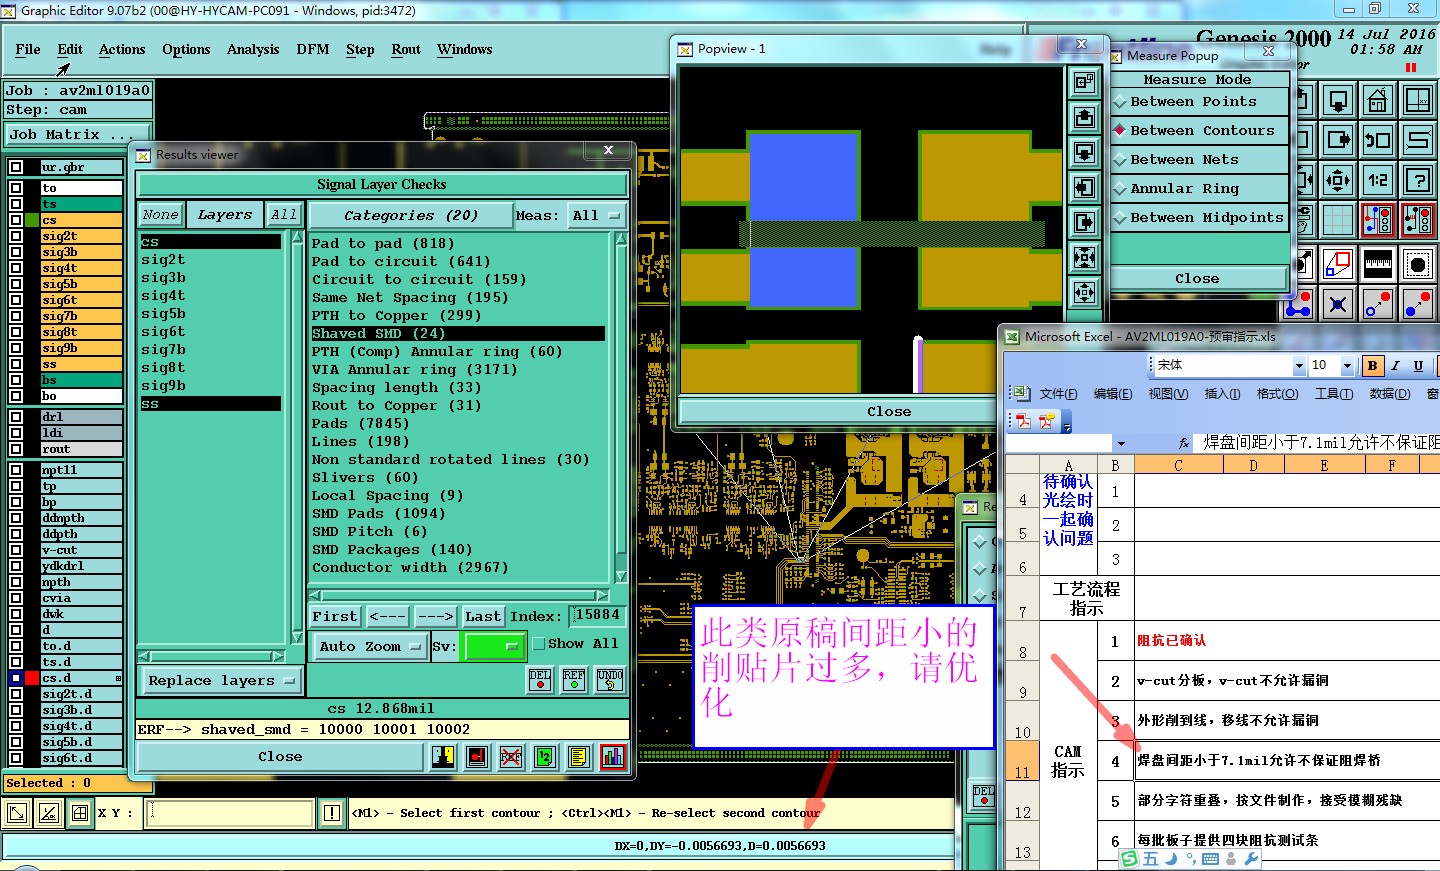The height and width of the screenshot is (871, 1440).
Task: Click the red-blue polygon shape icon
Action: pyautogui.click(x=1338, y=264)
